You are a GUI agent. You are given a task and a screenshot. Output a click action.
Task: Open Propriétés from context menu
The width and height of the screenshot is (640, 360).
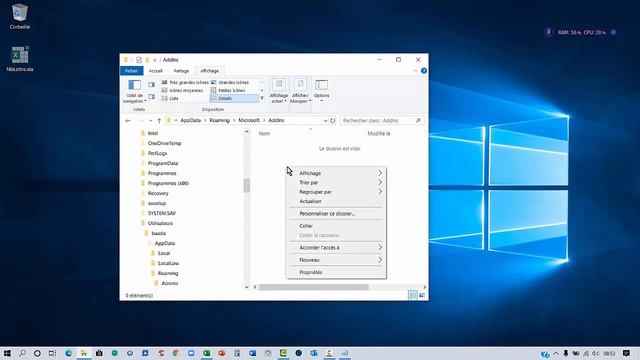pos(336,272)
